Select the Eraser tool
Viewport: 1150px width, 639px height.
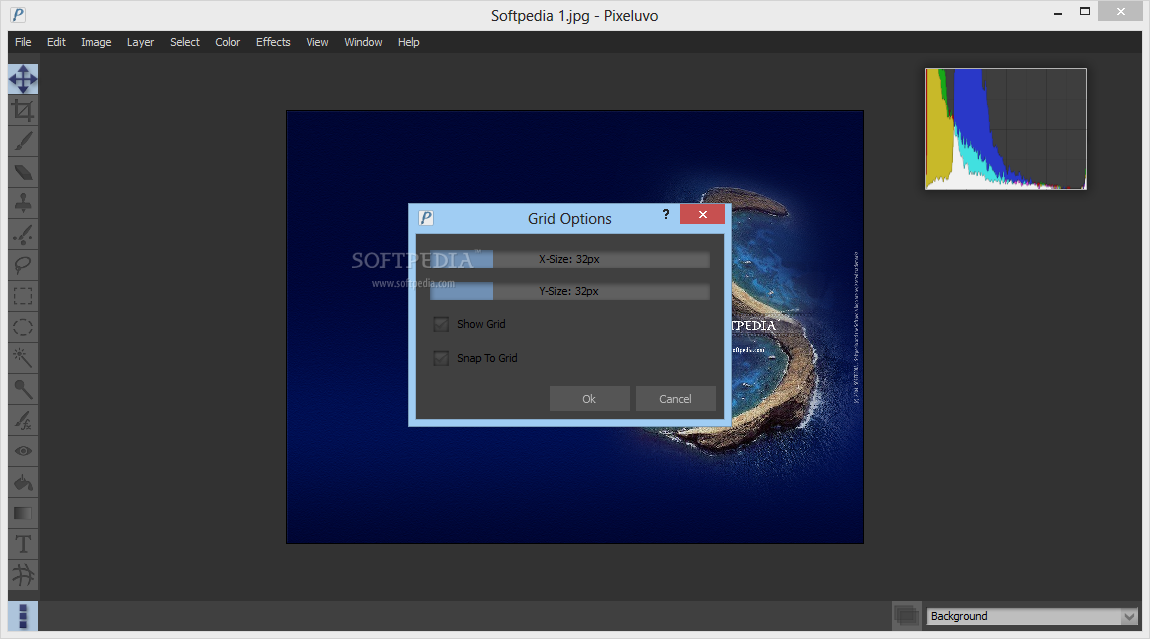tap(23, 172)
